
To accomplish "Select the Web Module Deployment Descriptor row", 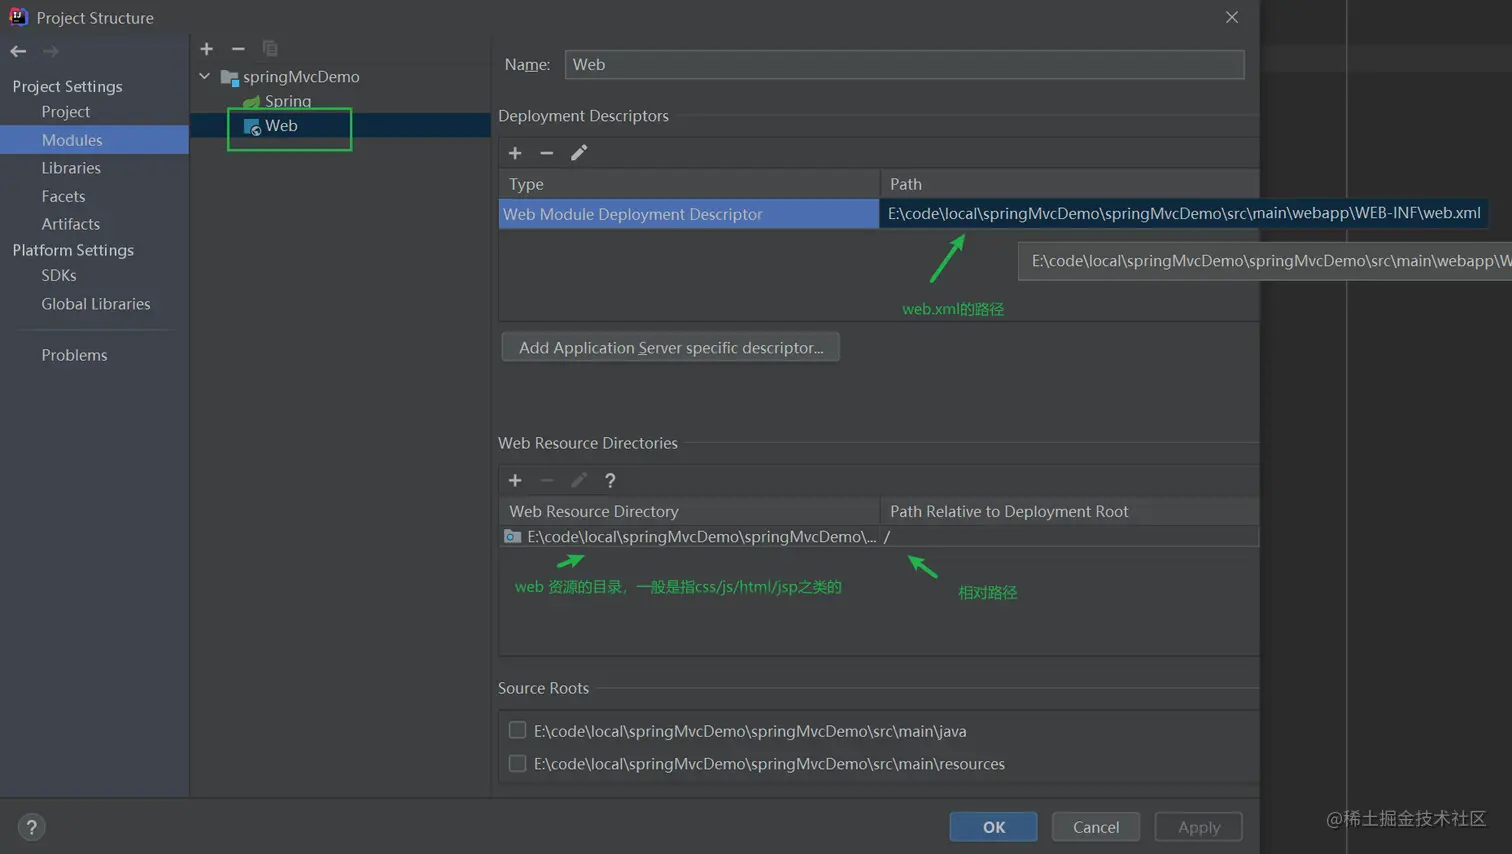I will (689, 214).
